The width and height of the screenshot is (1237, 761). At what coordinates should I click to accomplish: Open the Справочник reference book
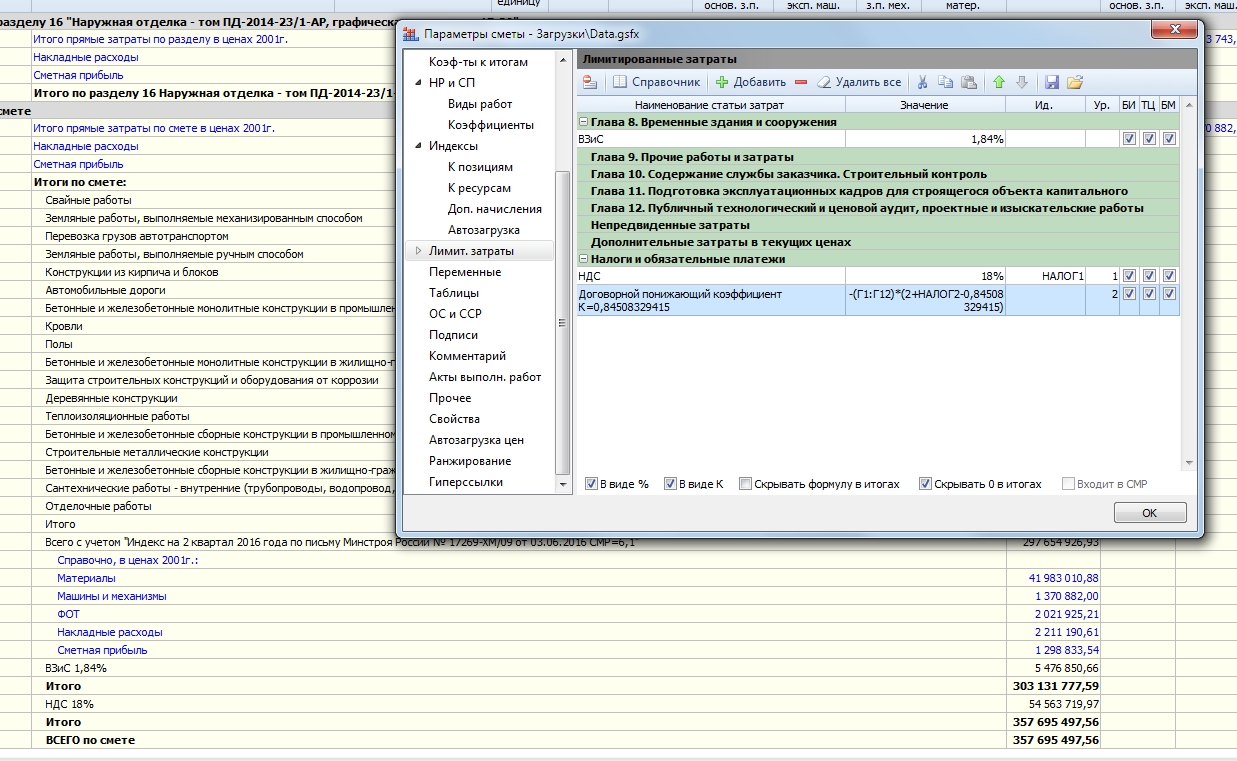coord(657,83)
